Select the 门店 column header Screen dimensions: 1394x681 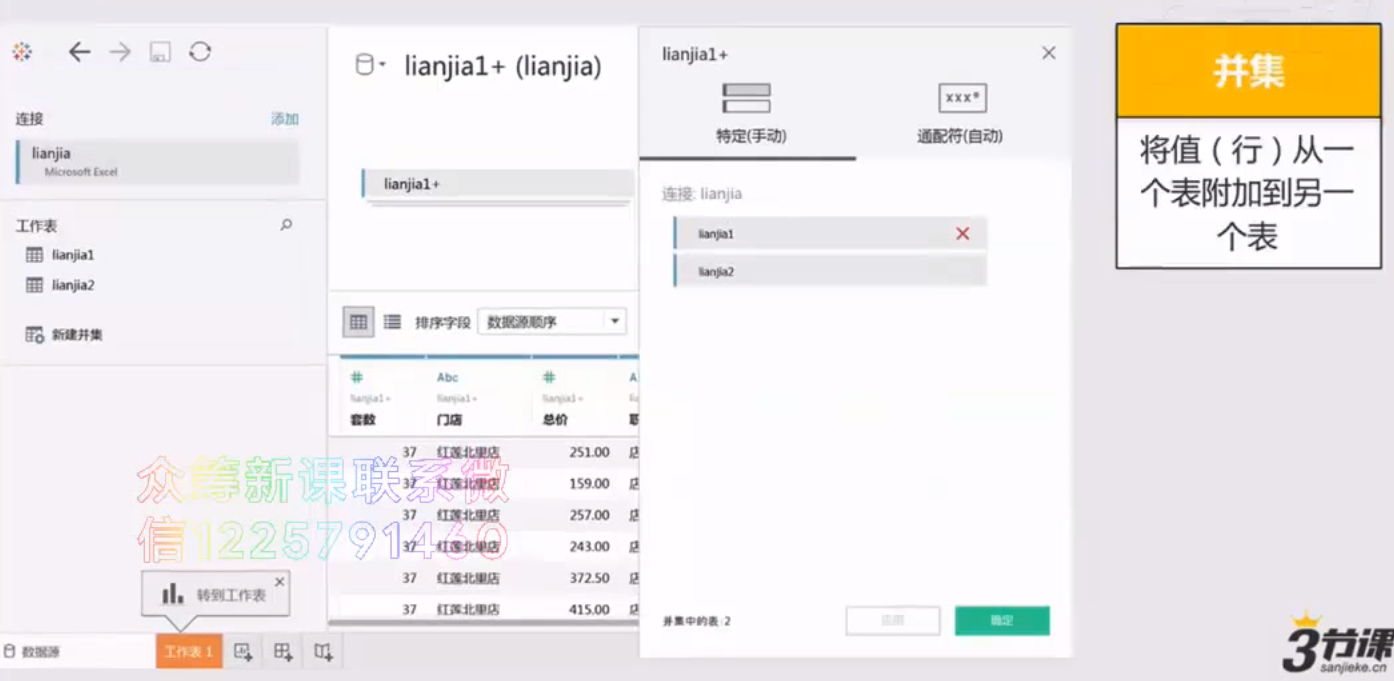coord(449,420)
